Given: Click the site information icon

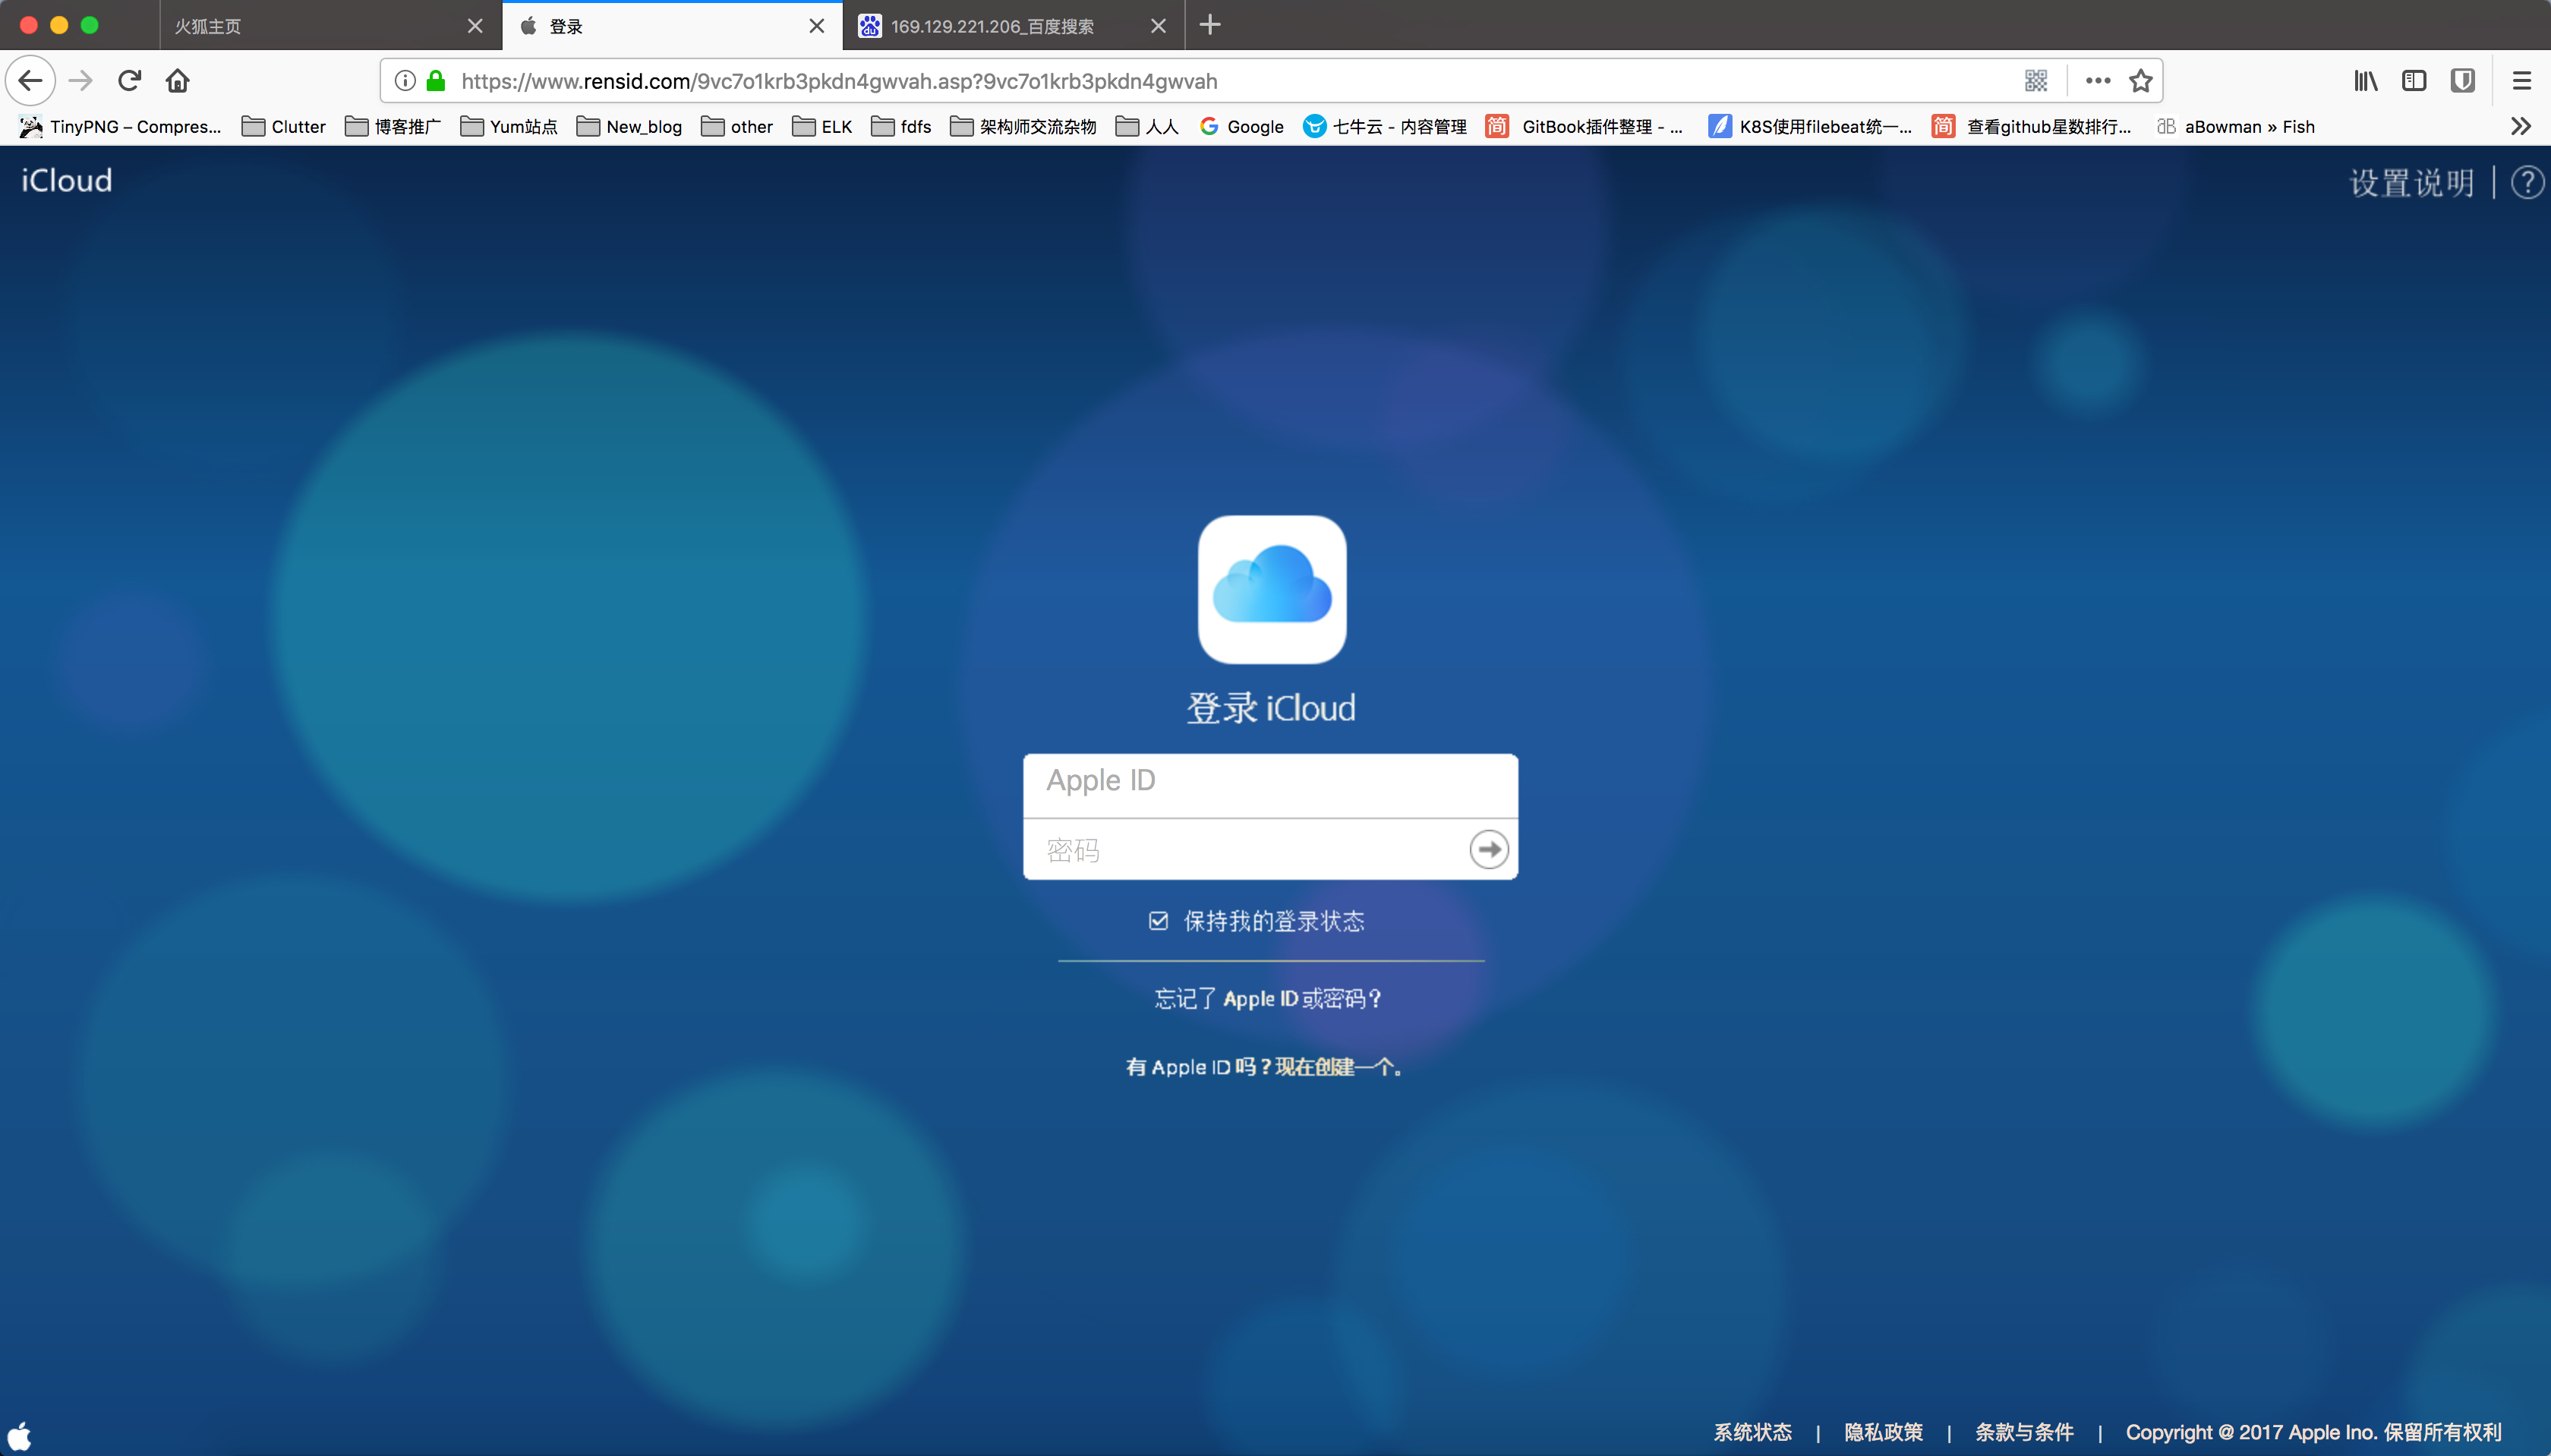Looking at the screenshot, I should click(x=404, y=80).
